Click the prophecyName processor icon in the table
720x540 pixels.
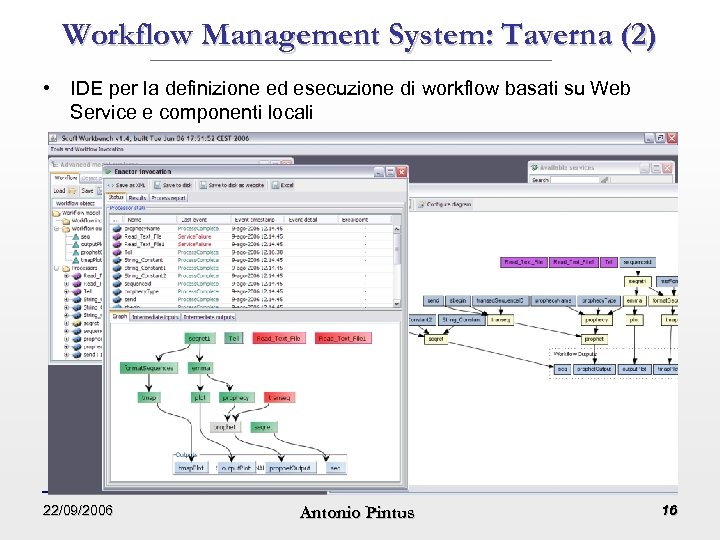tap(117, 228)
